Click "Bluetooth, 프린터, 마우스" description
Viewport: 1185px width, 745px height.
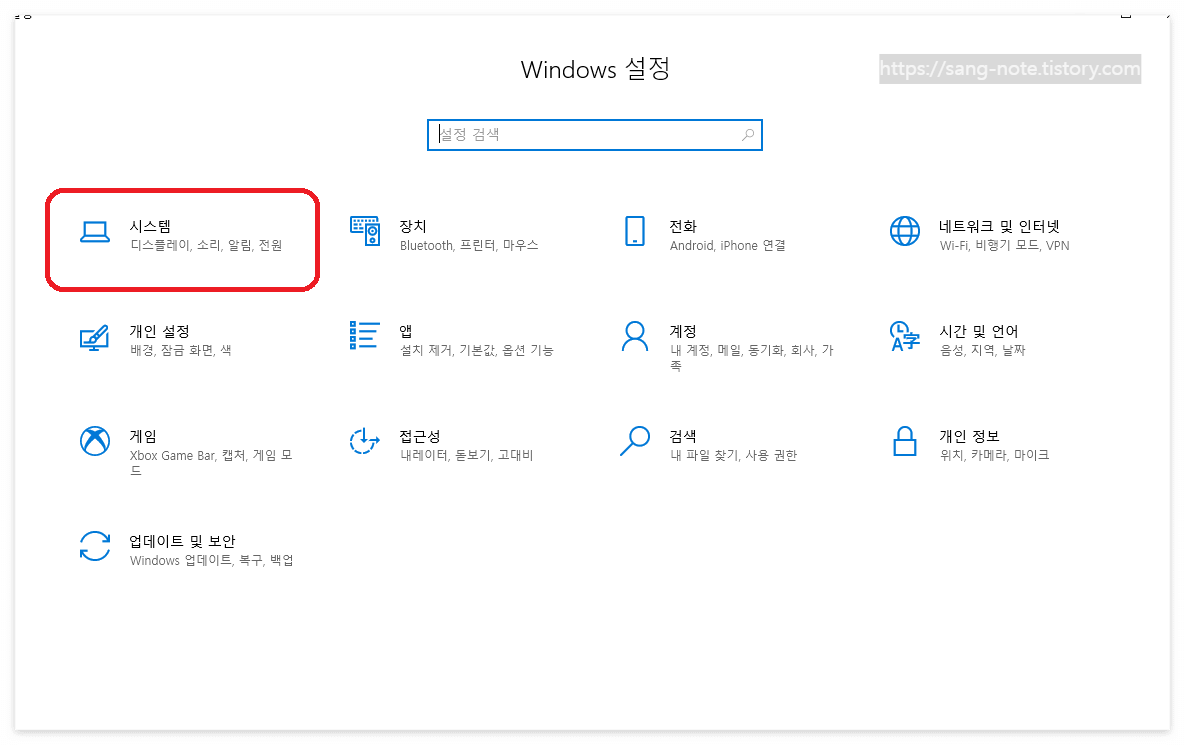point(469,246)
